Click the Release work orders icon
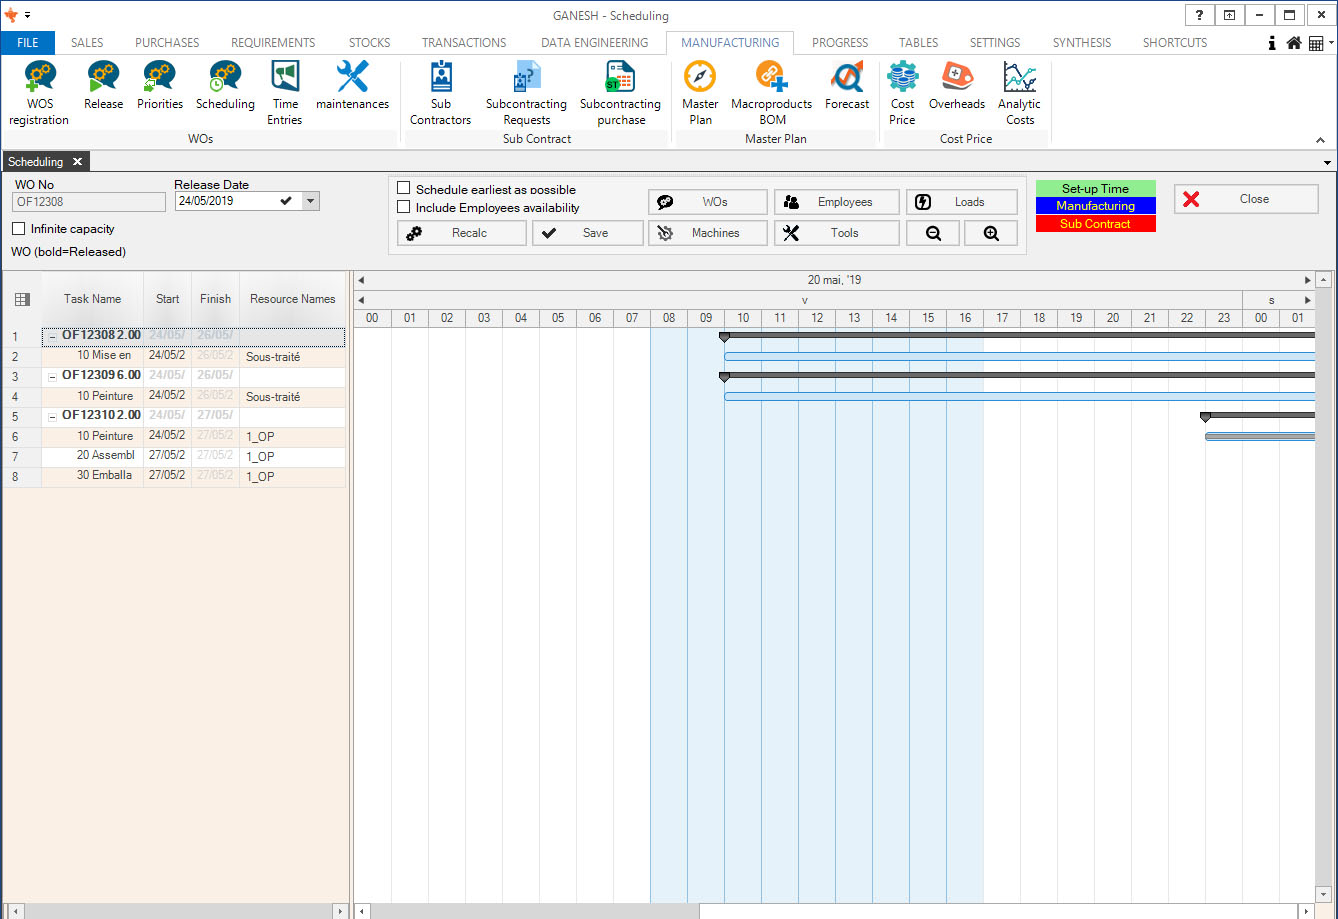This screenshot has height=919, width=1338. [103, 86]
